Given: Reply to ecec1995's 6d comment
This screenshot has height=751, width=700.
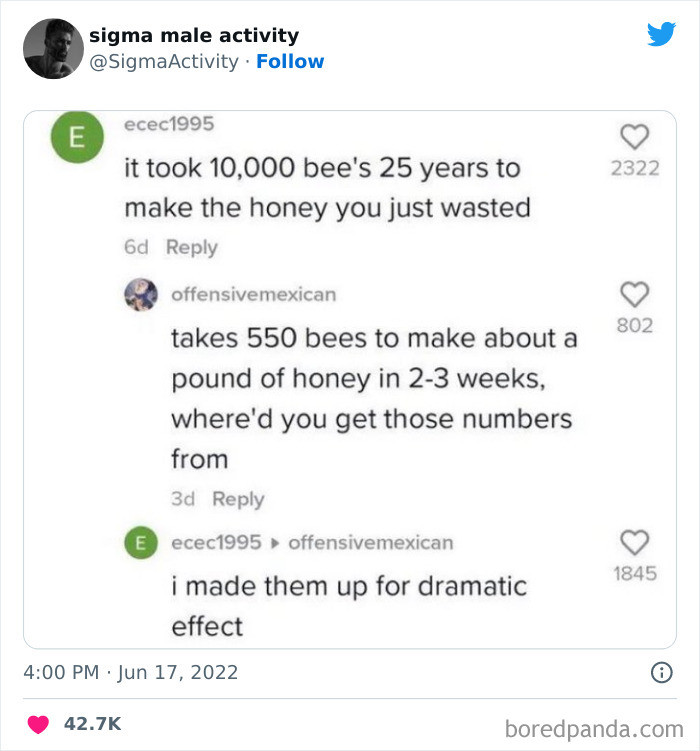Looking at the screenshot, I should point(192,247).
